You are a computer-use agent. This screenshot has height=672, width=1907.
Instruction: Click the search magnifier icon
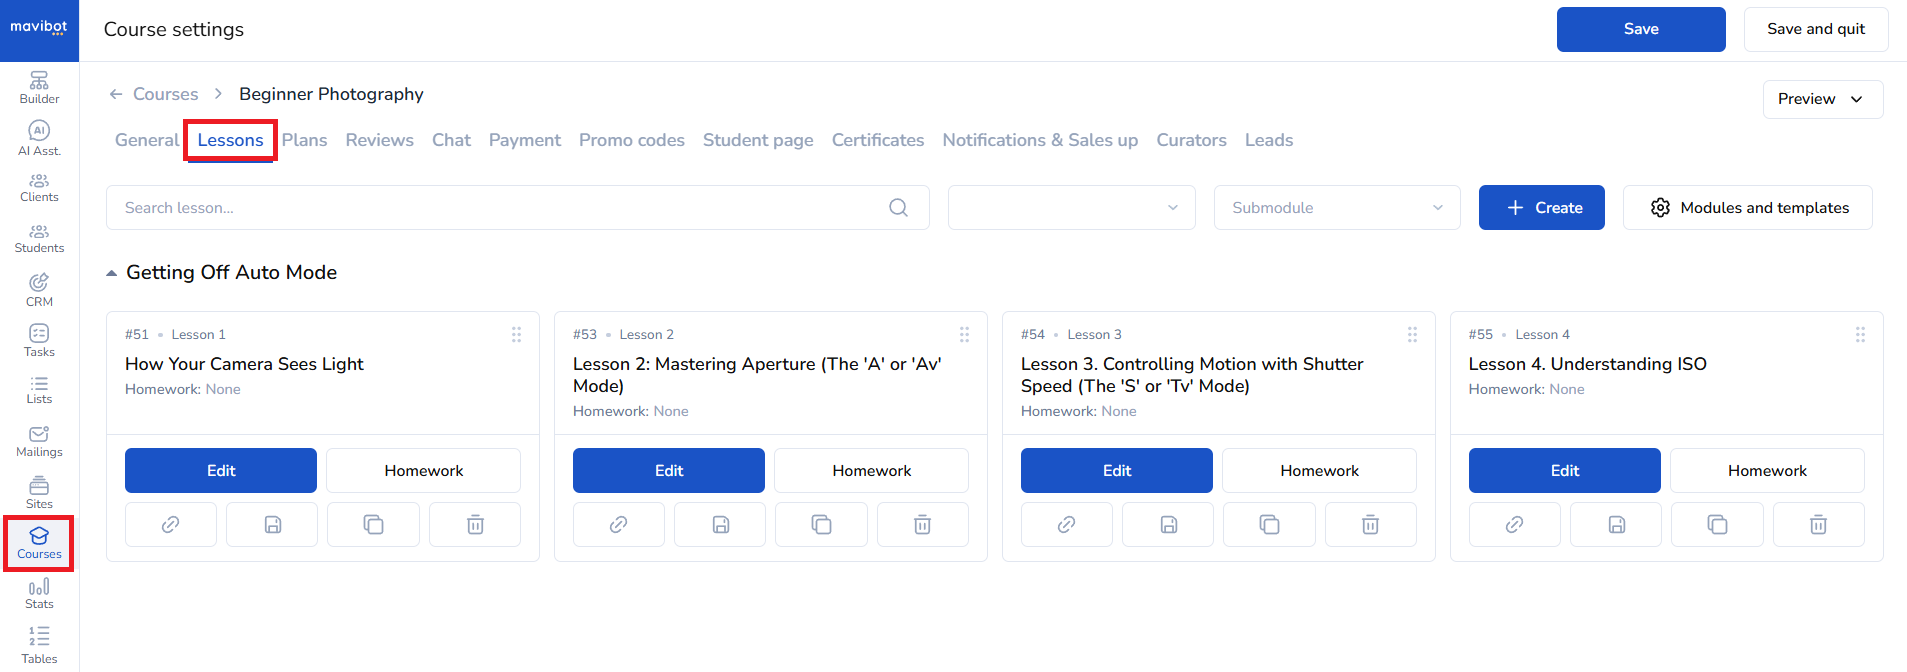tap(898, 208)
